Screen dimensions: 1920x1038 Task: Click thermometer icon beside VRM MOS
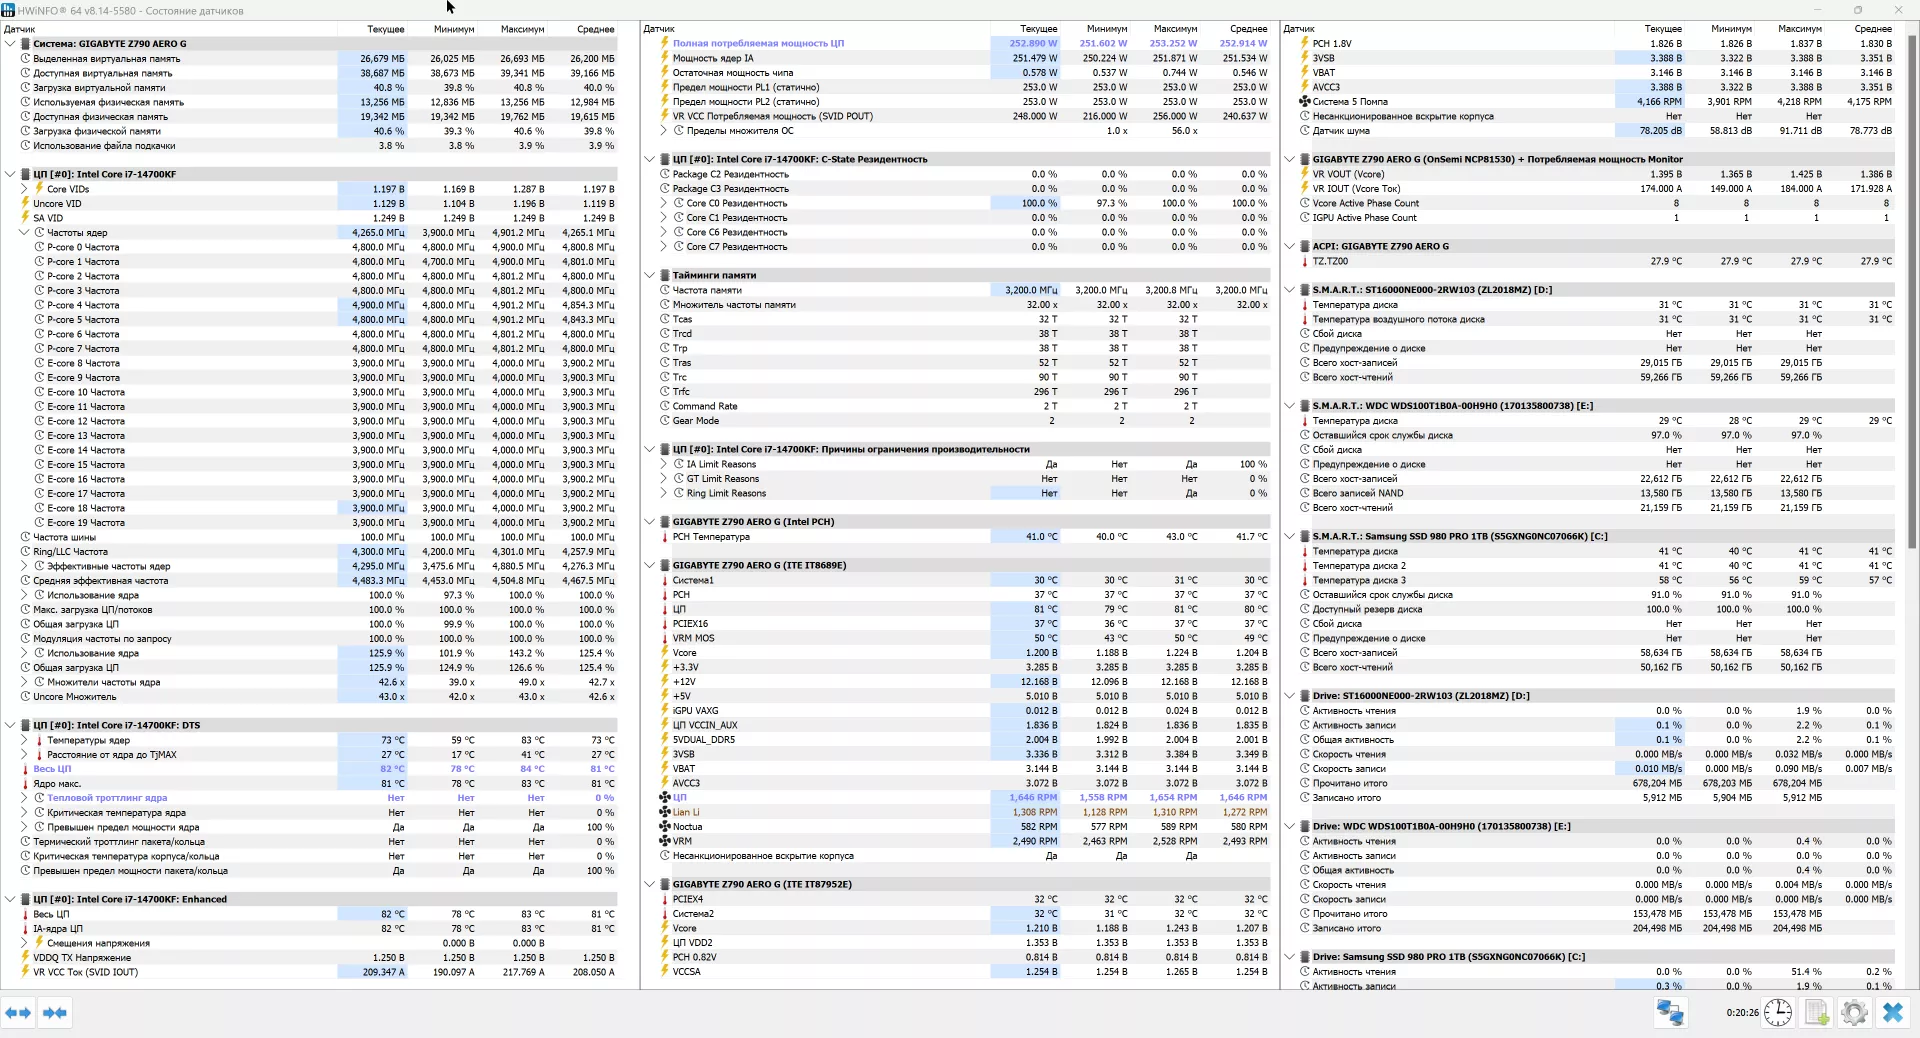[x=664, y=638]
